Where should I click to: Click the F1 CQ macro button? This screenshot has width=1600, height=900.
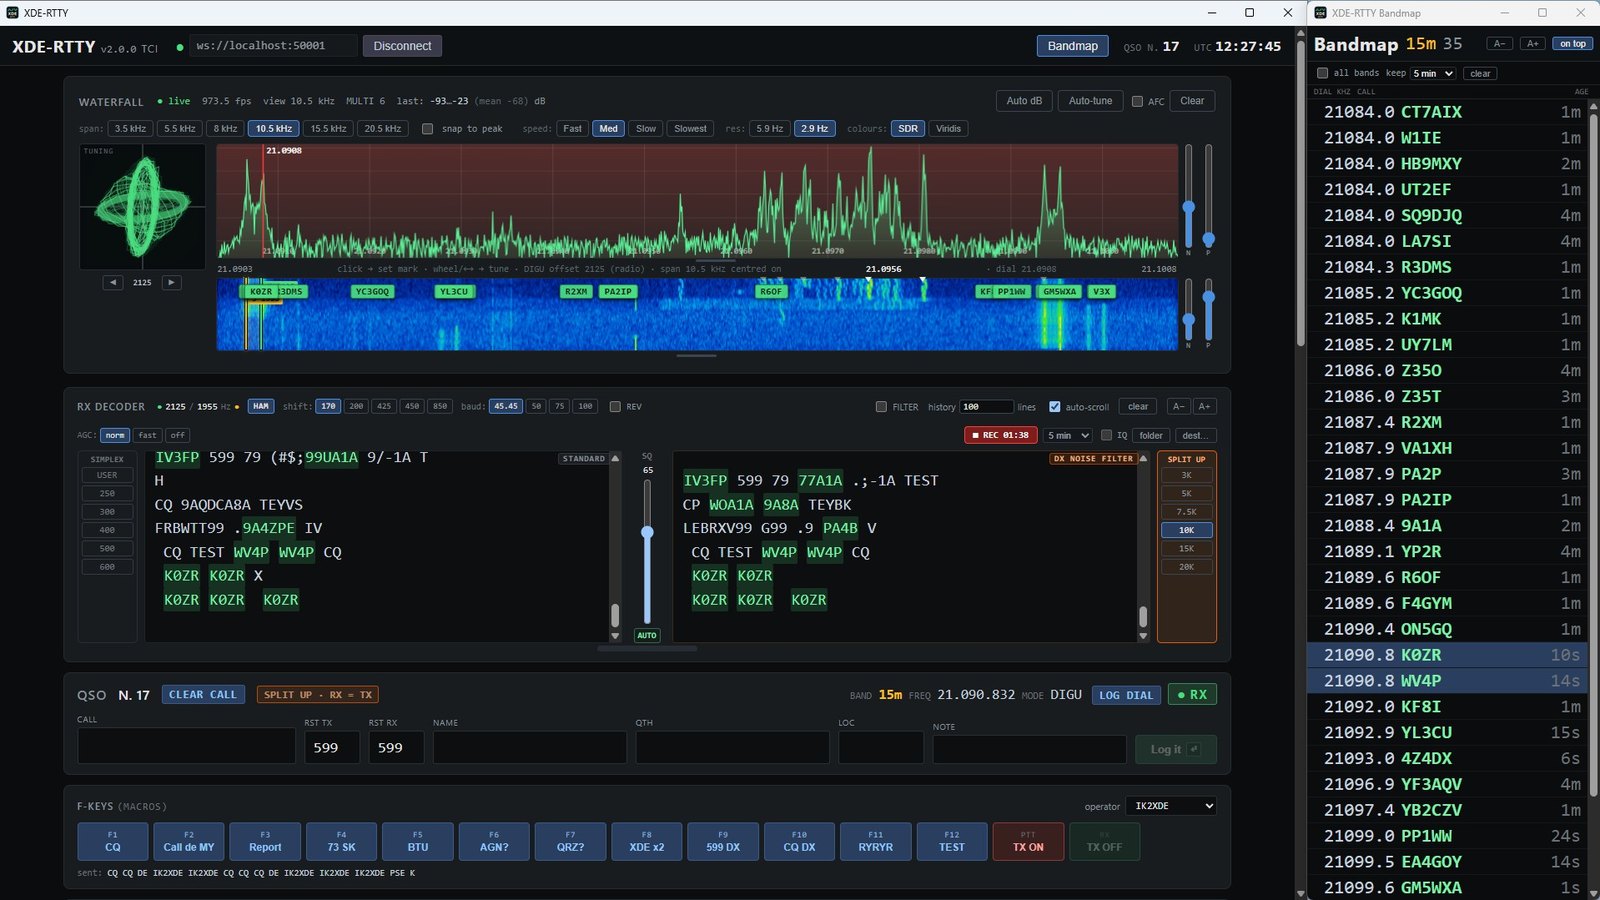point(113,841)
